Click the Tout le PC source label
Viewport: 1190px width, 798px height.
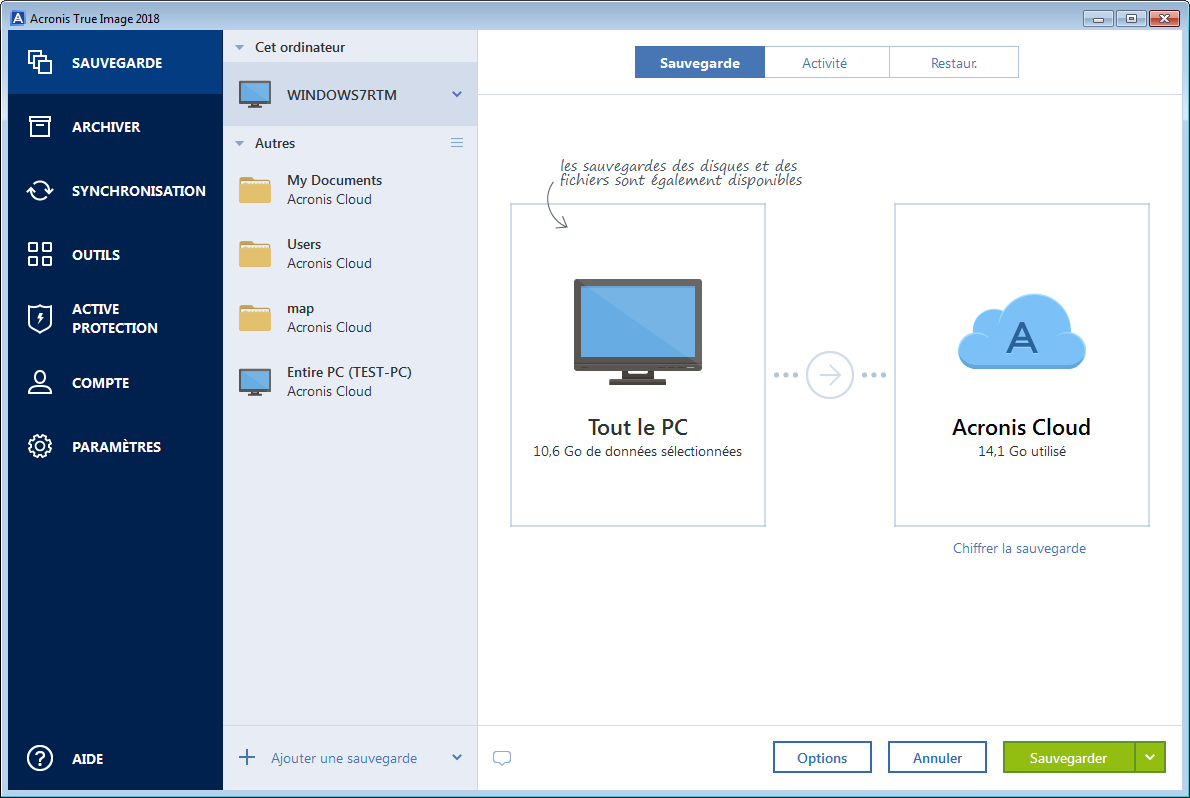638,427
